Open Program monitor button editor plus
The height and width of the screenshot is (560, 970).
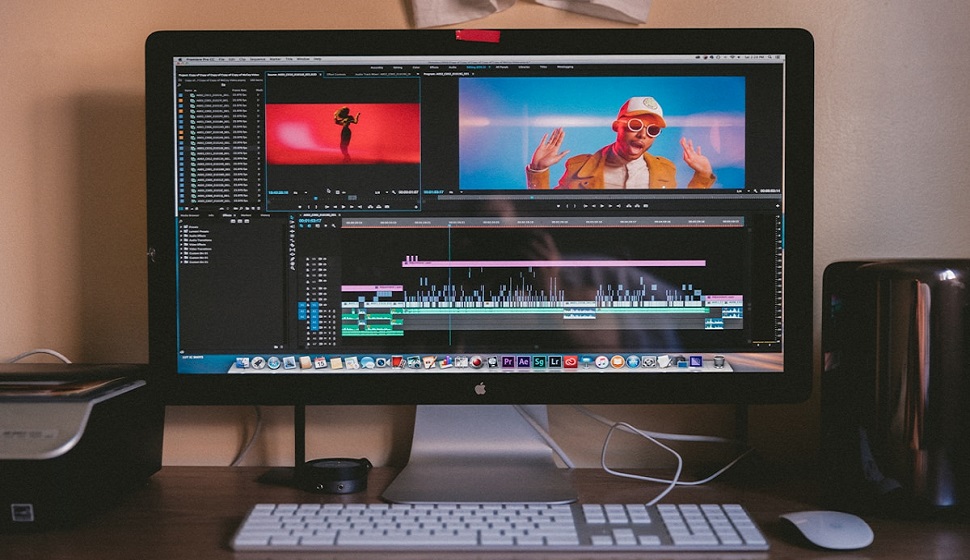777,205
